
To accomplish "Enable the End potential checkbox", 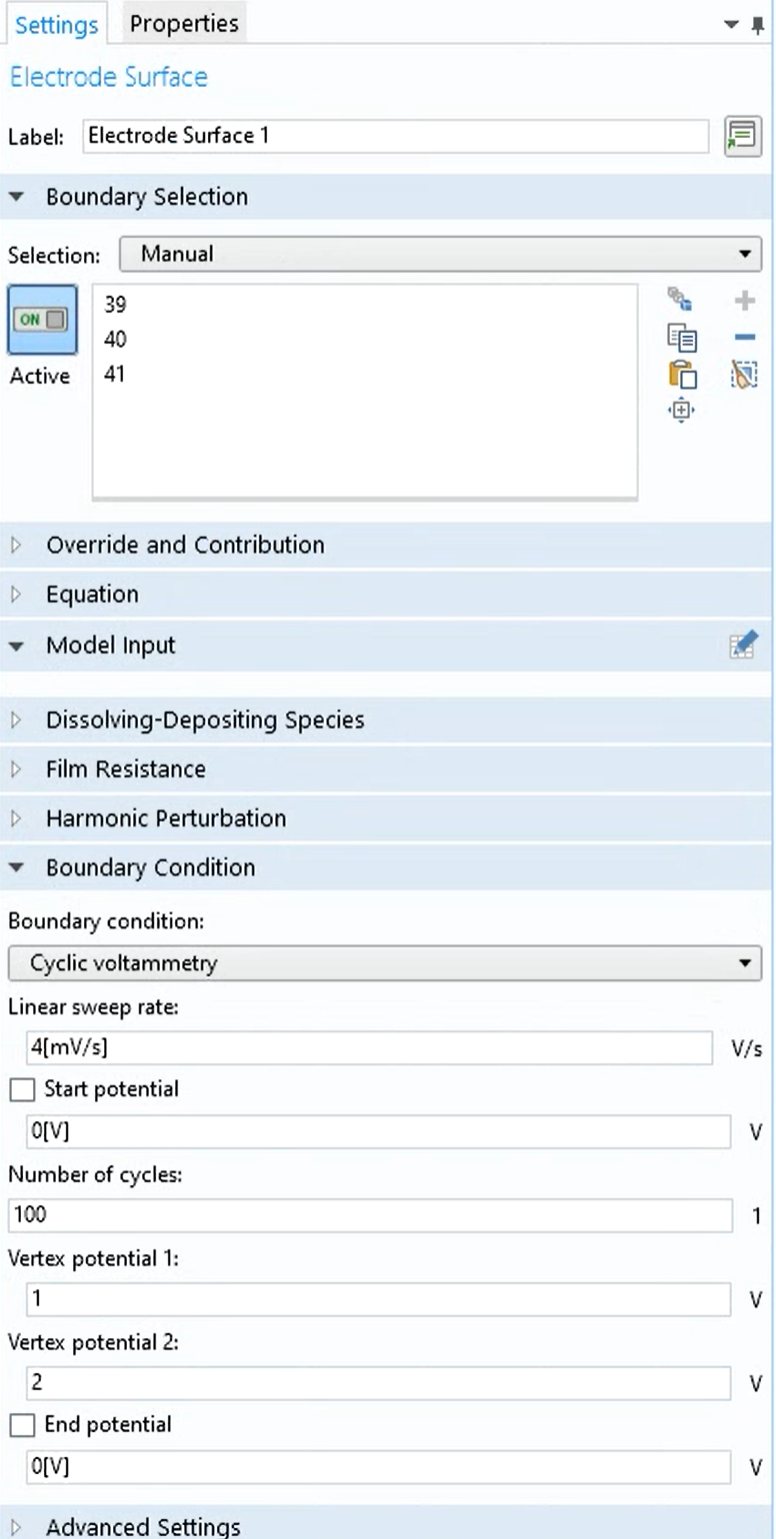I will [x=22, y=1425].
